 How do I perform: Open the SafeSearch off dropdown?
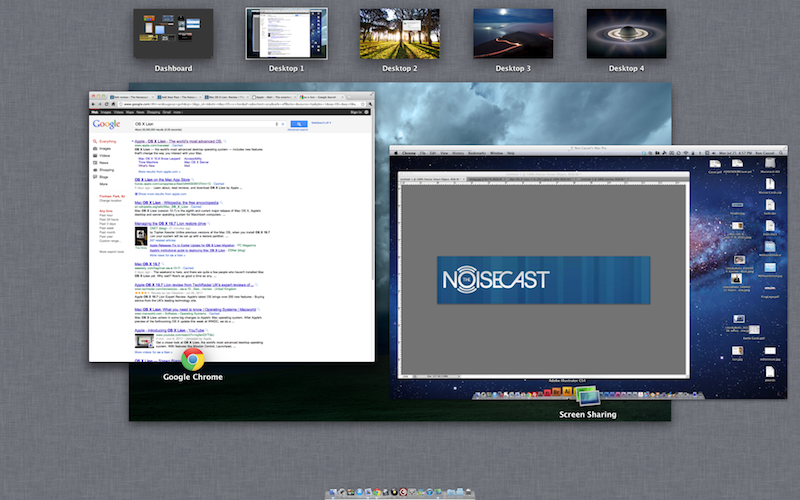(321, 123)
